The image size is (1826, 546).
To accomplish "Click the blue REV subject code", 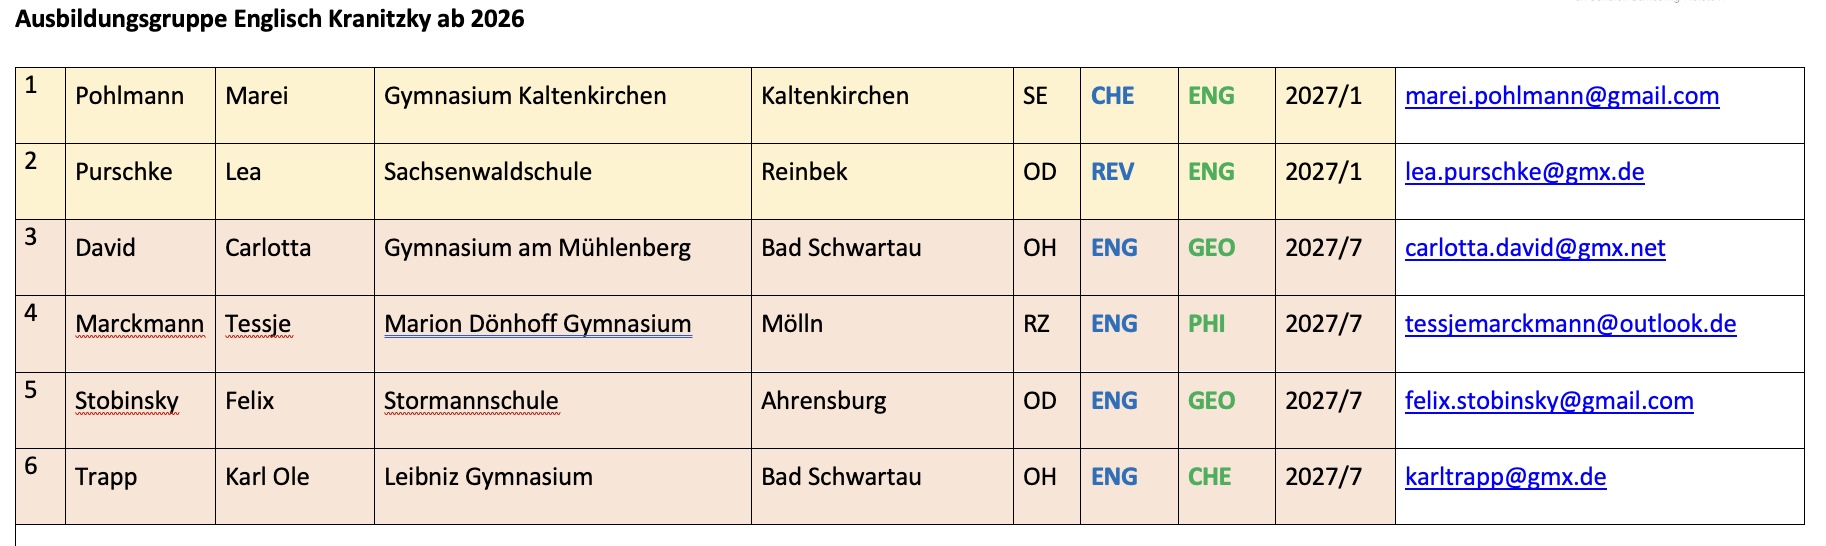I will (1112, 172).
